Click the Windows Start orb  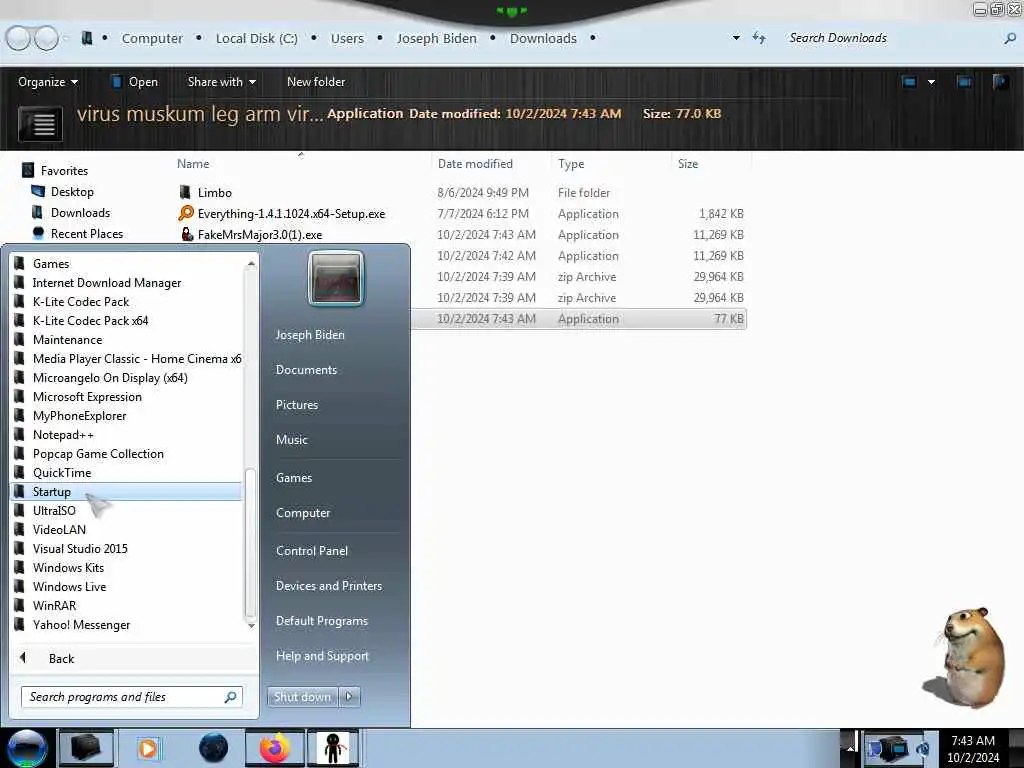pos(27,748)
